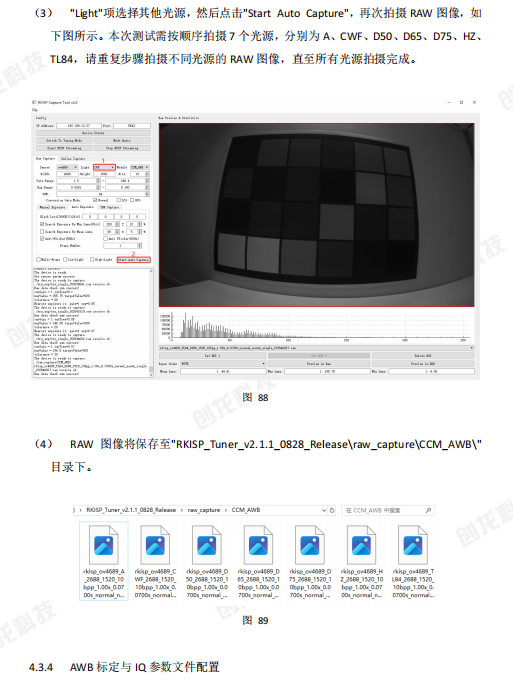
Task: Select the rkisp_ov4689_D75 file icon
Action: click(x=310, y=545)
